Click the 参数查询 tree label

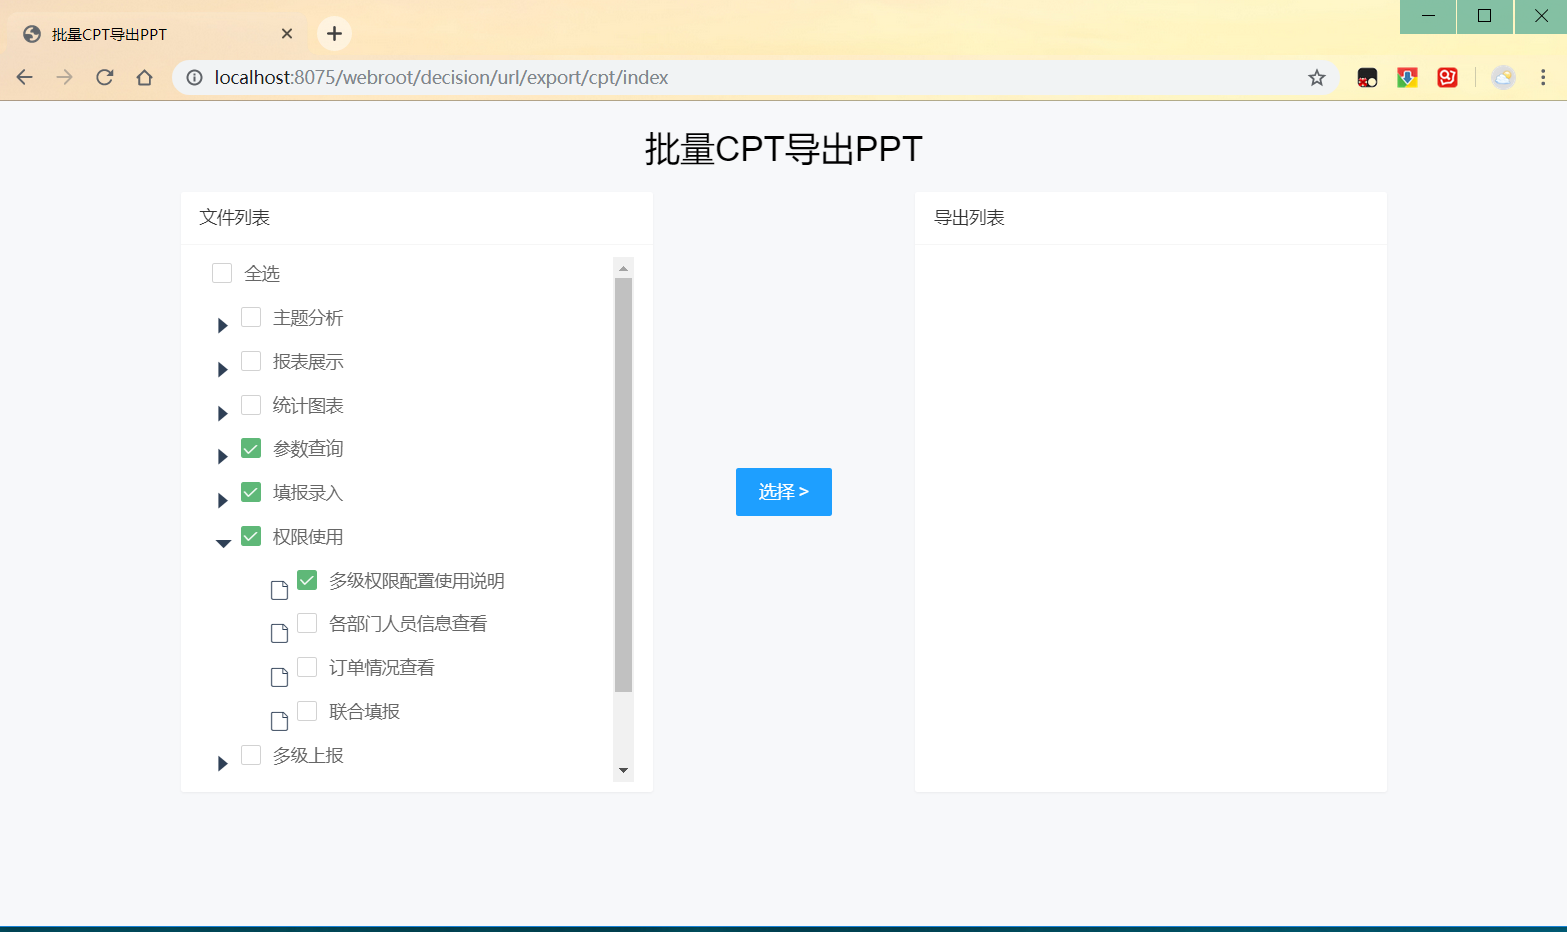[308, 449]
